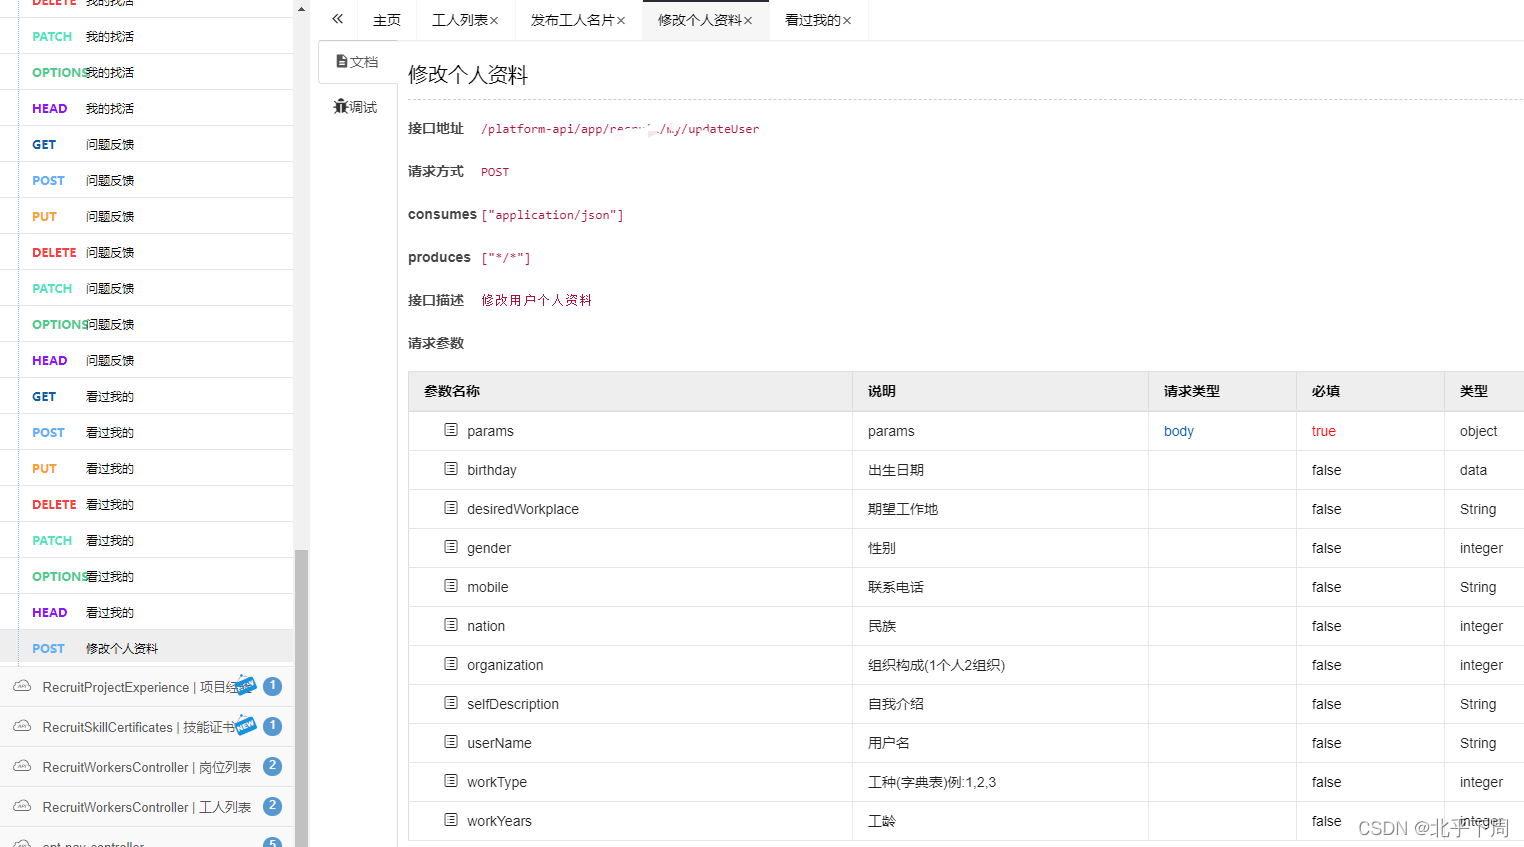
Task: Click the cloud icon beside RecruitWorkersController 岗位列表
Action: [x=22, y=766]
